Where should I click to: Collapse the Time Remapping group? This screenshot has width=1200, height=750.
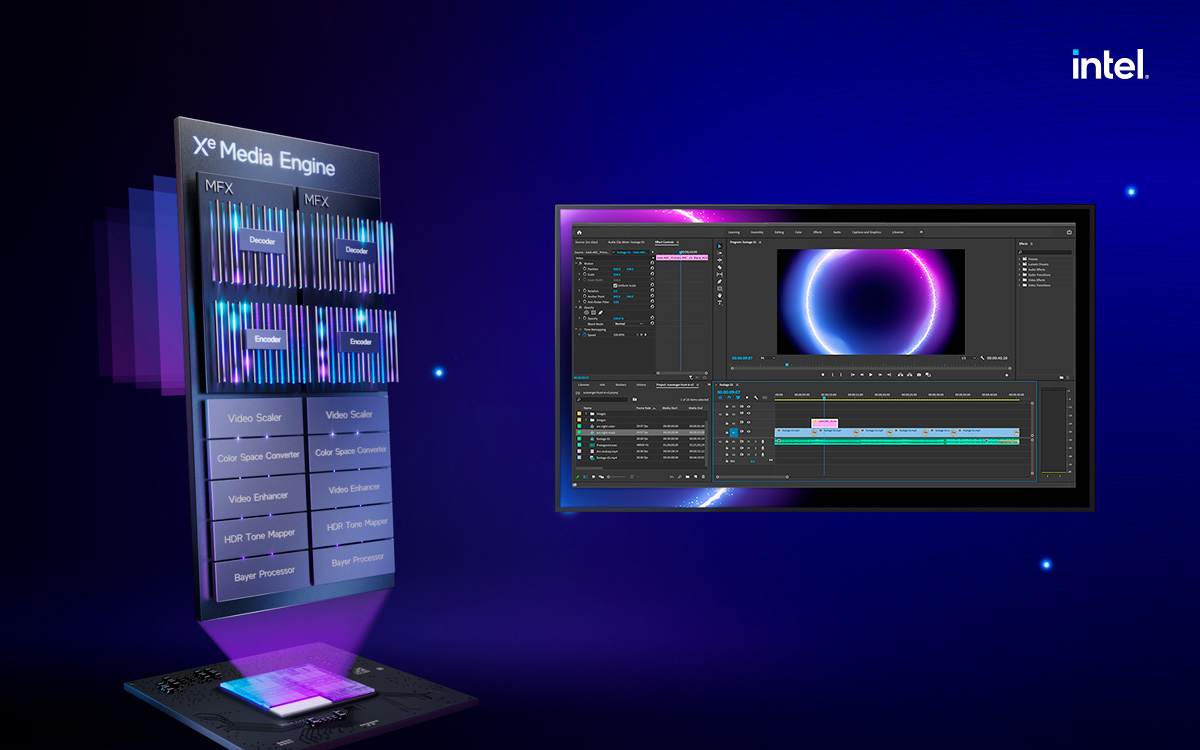pos(576,329)
